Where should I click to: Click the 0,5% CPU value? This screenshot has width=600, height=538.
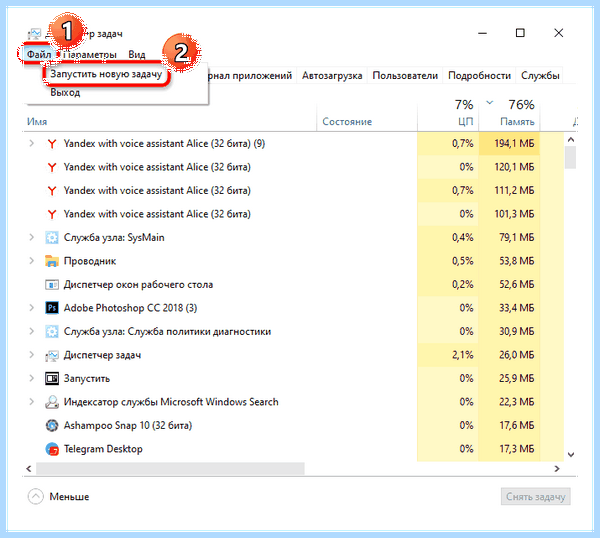462,261
